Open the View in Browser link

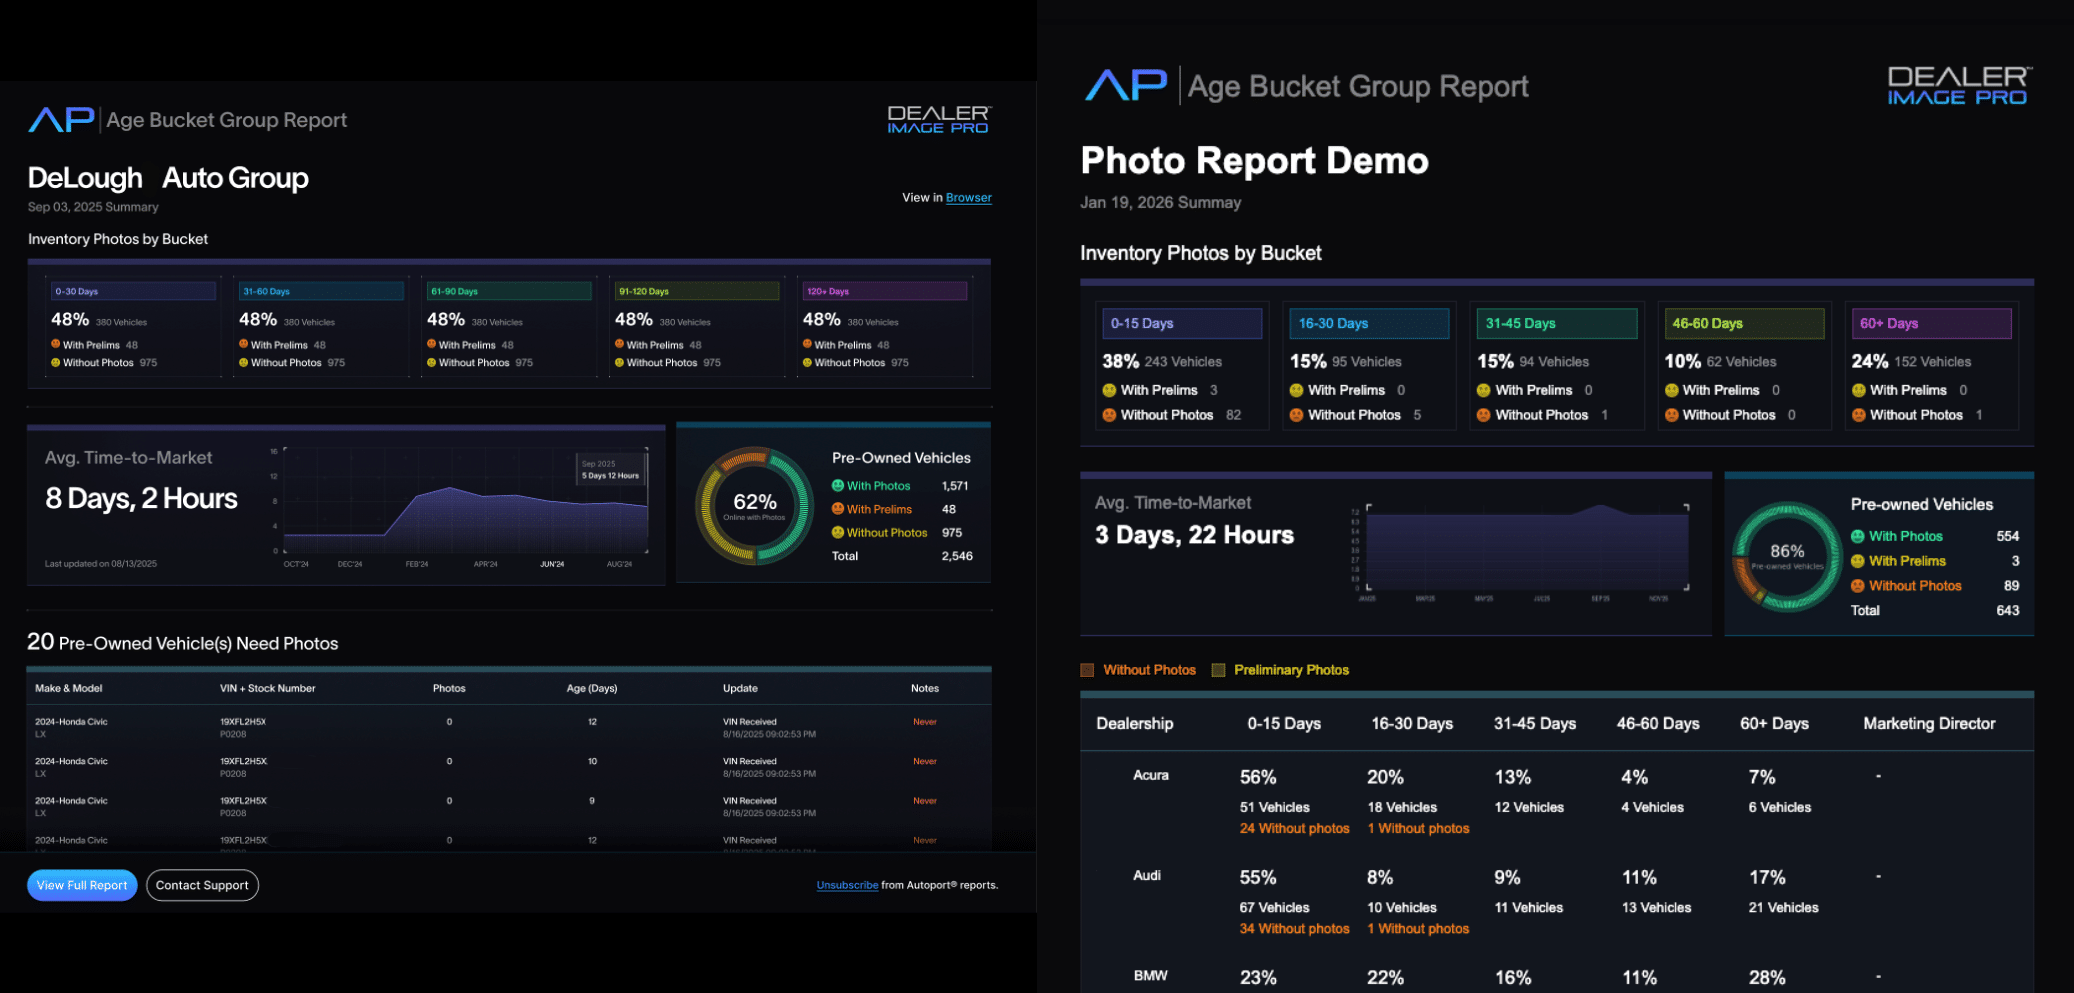tap(968, 198)
